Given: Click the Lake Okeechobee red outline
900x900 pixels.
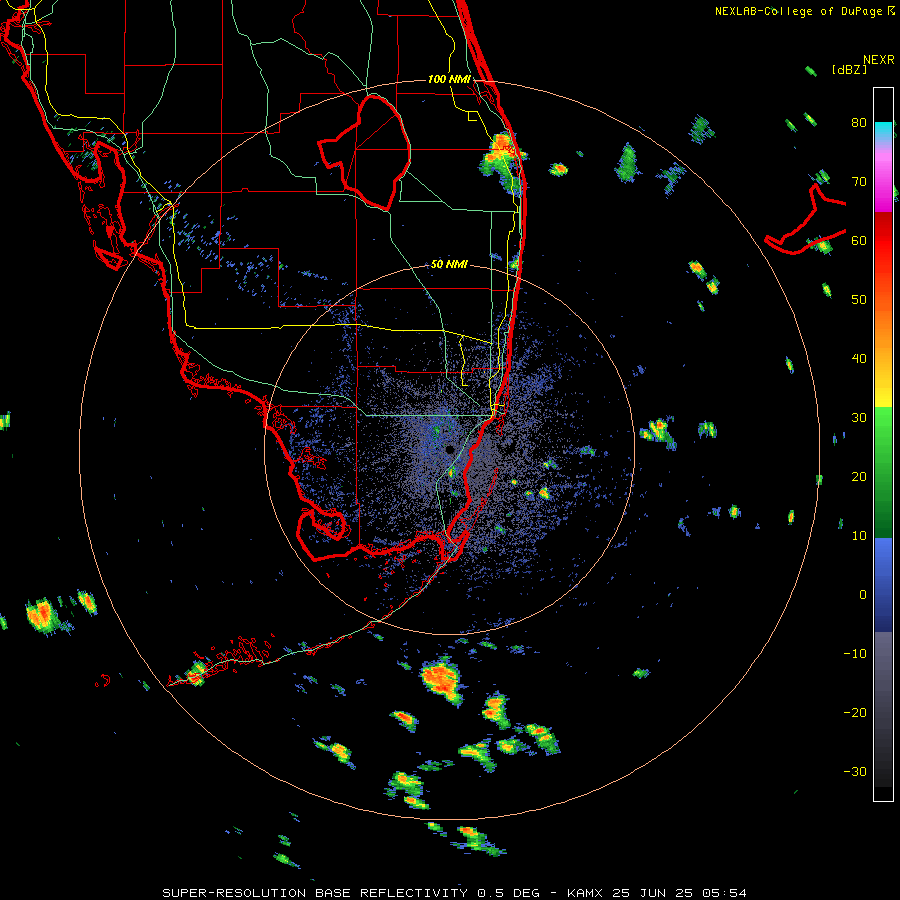Looking at the screenshot, I should click(364, 153).
